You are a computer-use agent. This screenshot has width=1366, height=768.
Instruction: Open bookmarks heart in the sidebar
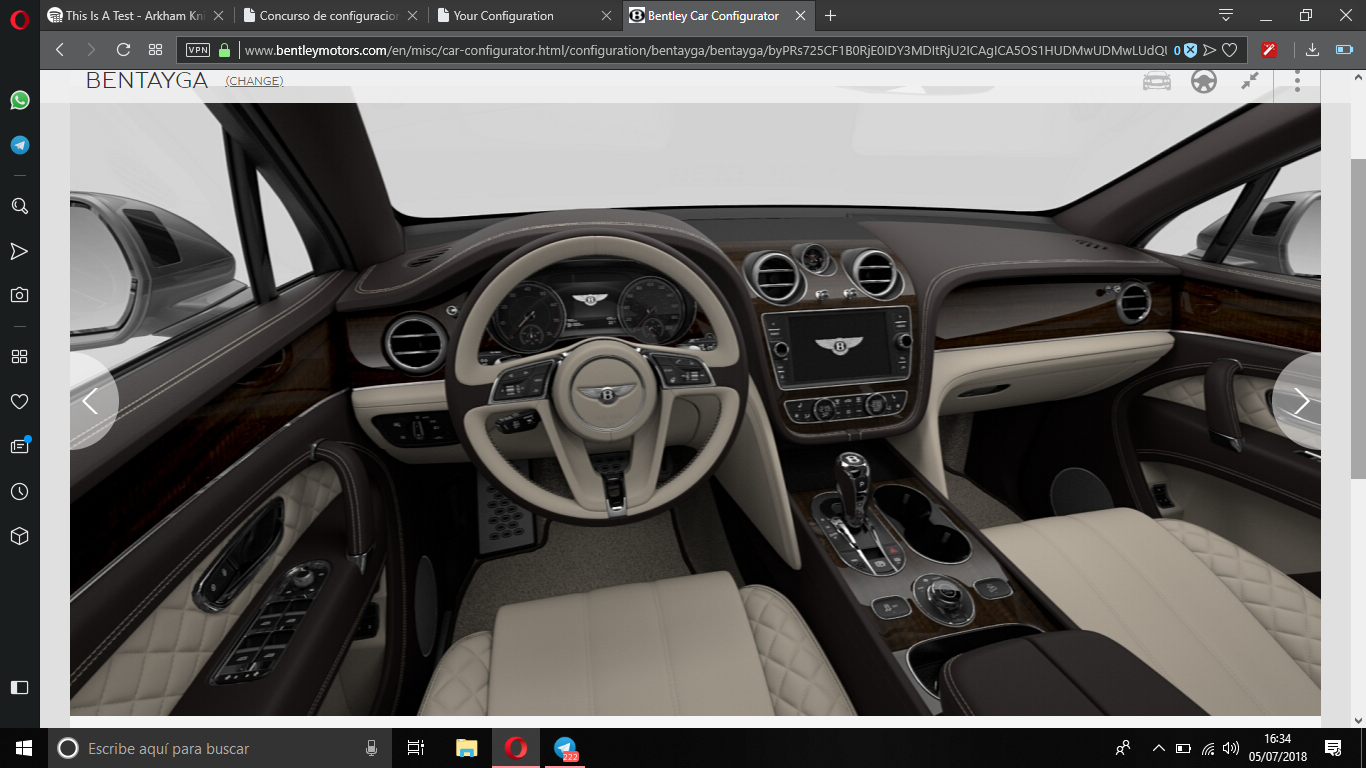[x=19, y=401]
